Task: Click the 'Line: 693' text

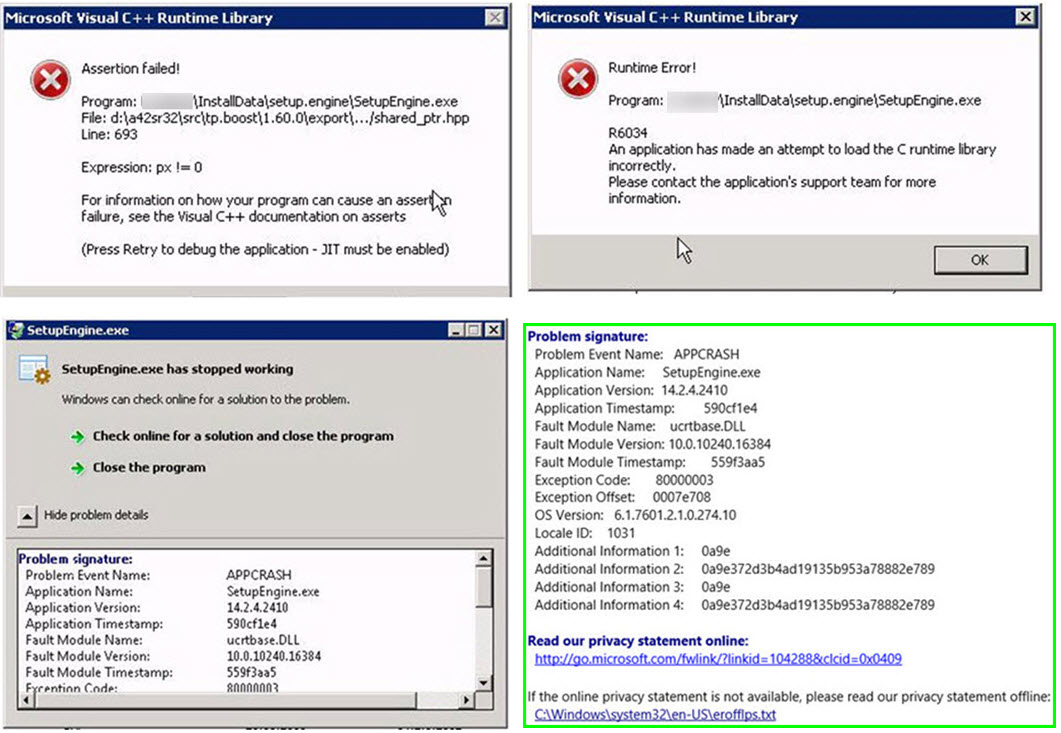Action: [x=109, y=134]
